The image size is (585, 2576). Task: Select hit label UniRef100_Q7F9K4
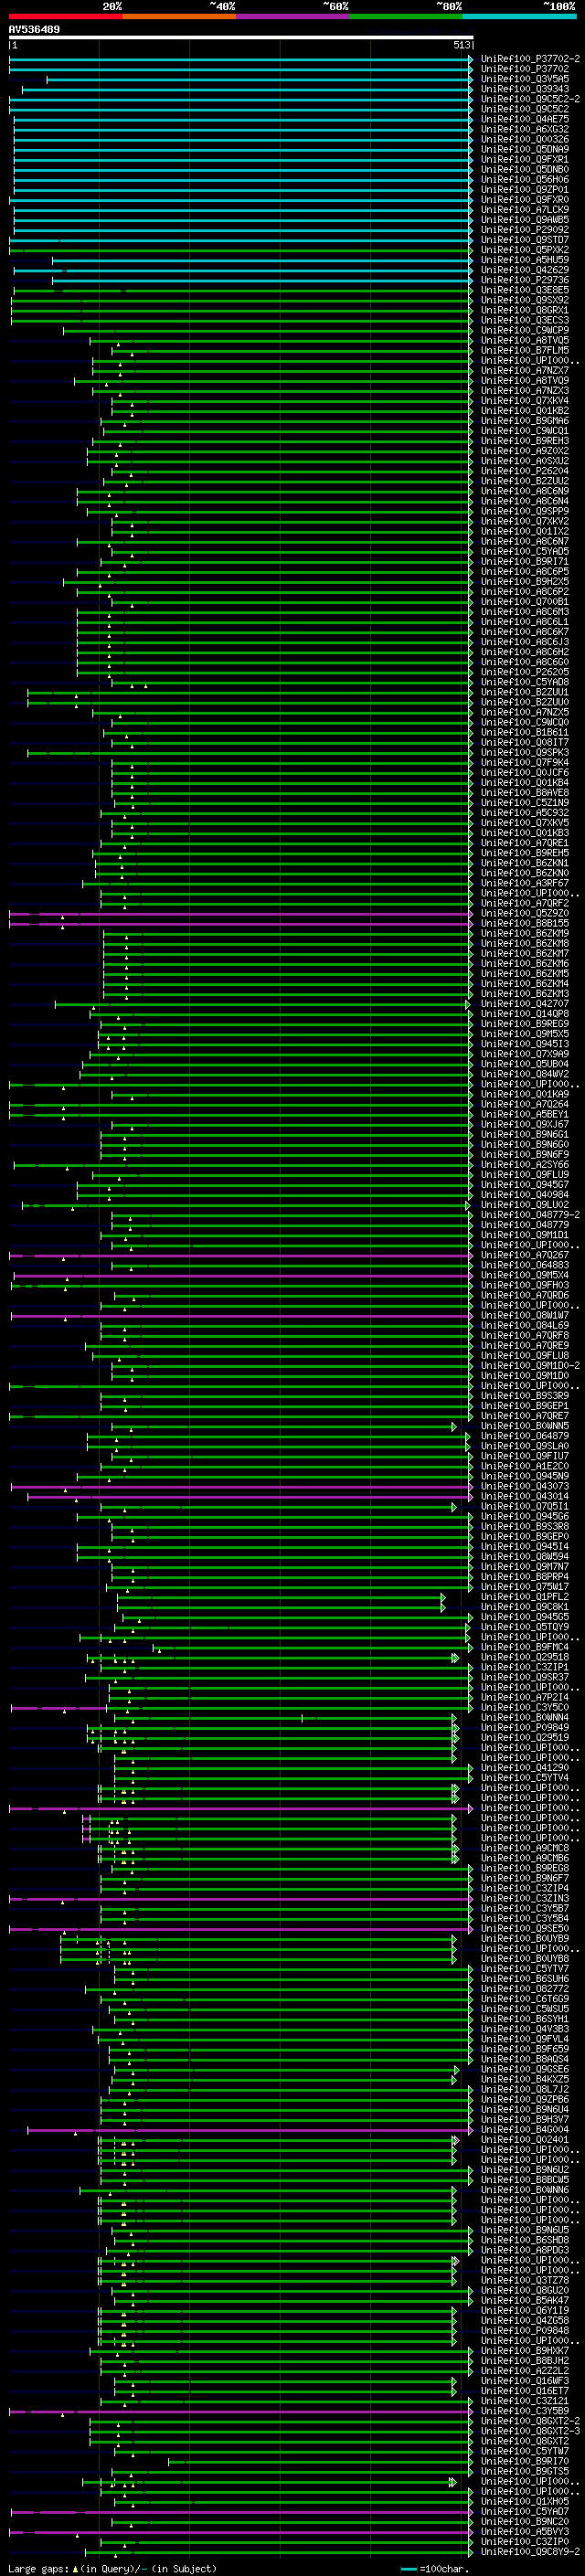pyautogui.click(x=525, y=762)
